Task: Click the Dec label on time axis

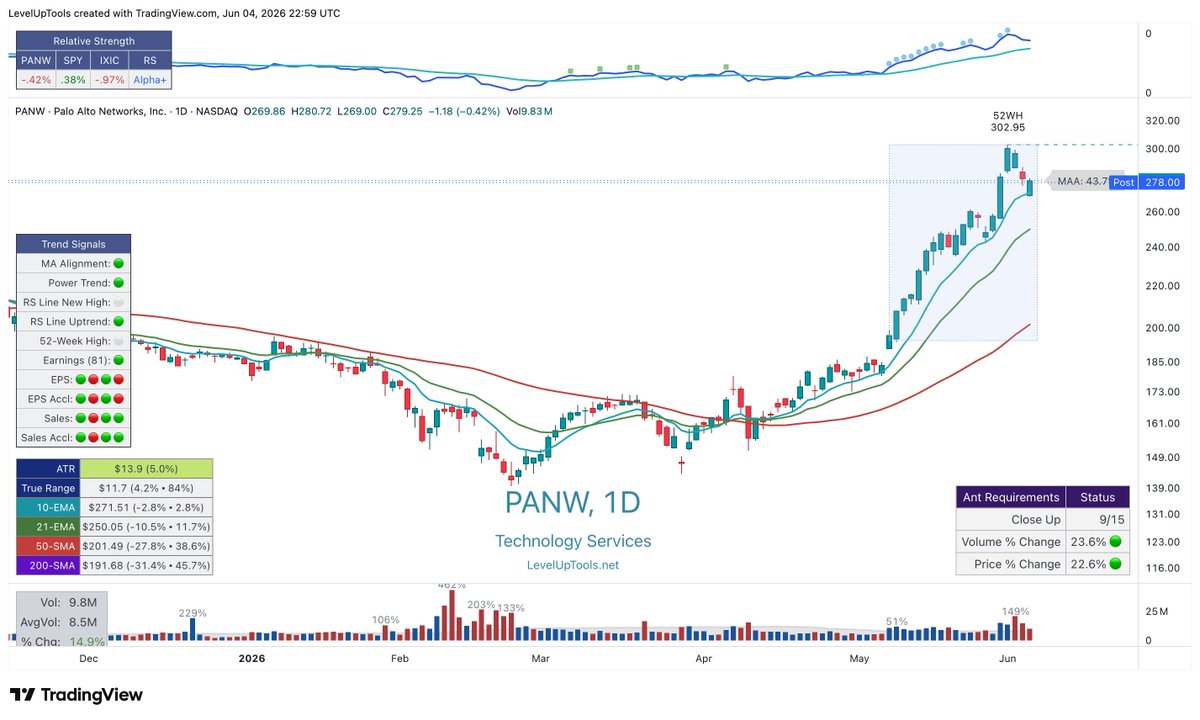Action: pyautogui.click(x=88, y=658)
